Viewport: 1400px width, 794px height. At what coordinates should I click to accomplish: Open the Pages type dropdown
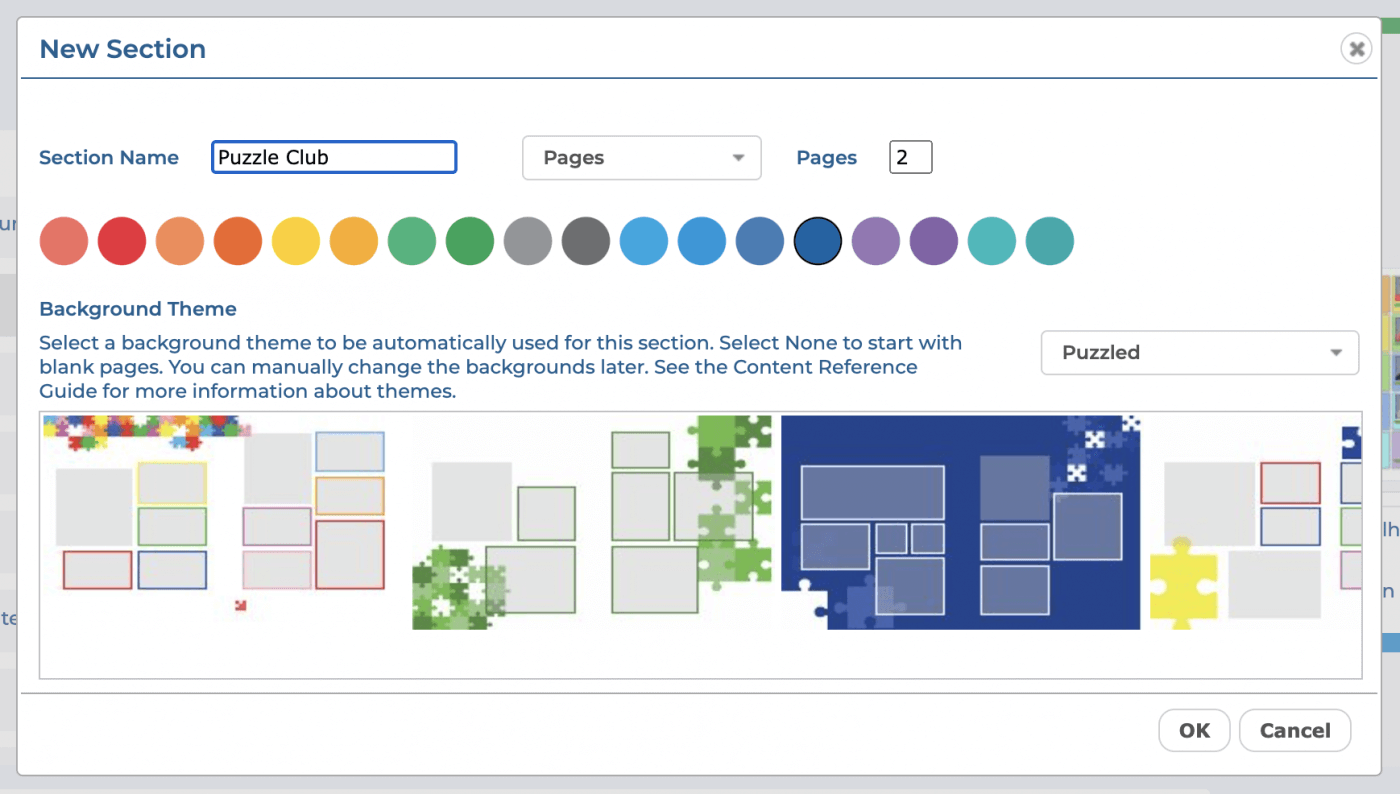click(x=641, y=158)
